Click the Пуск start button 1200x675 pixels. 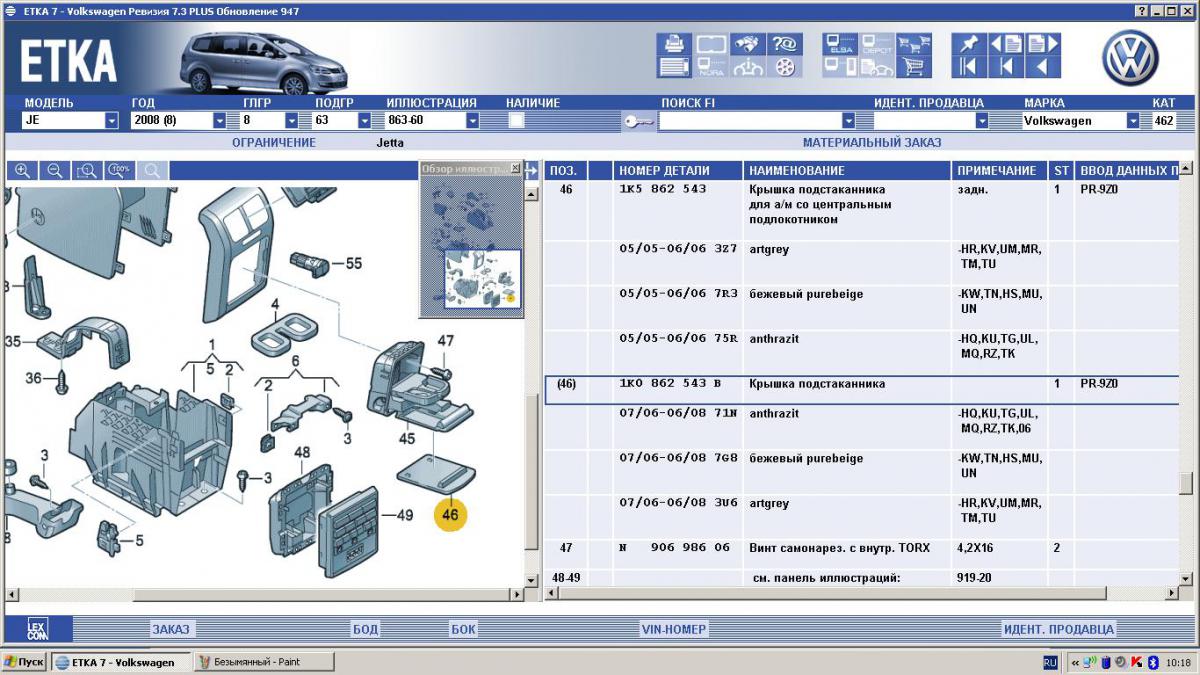coord(24,662)
